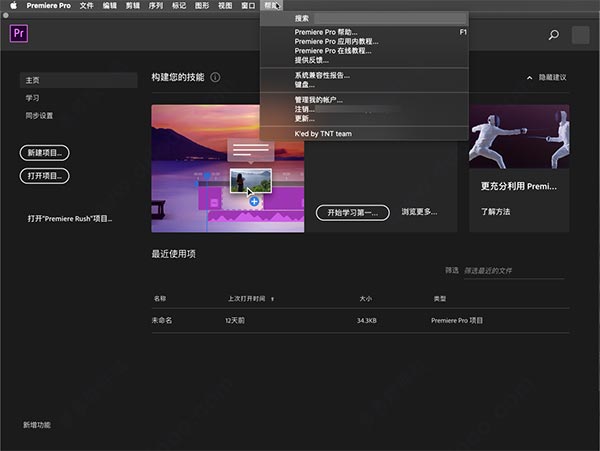Image resolution: width=600 pixels, height=451 pixels.
Task: Open the 编辑 menu
Action: (109, 5)
